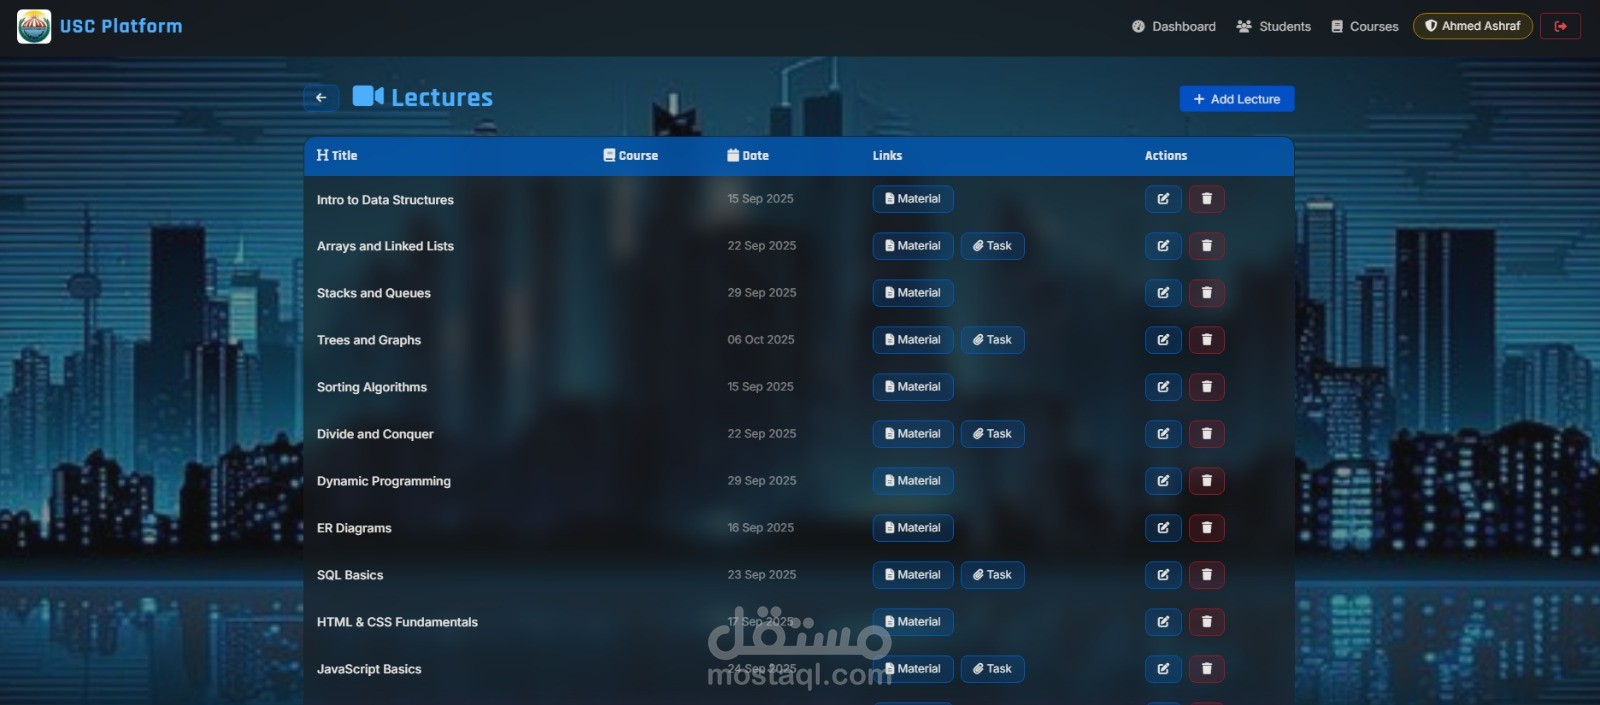Image resolution: width=1600 pixels, height=705 pixels.
Task: Open Task for Trees and Graphs
Action: pyautogui.click(x=993, y=340)
